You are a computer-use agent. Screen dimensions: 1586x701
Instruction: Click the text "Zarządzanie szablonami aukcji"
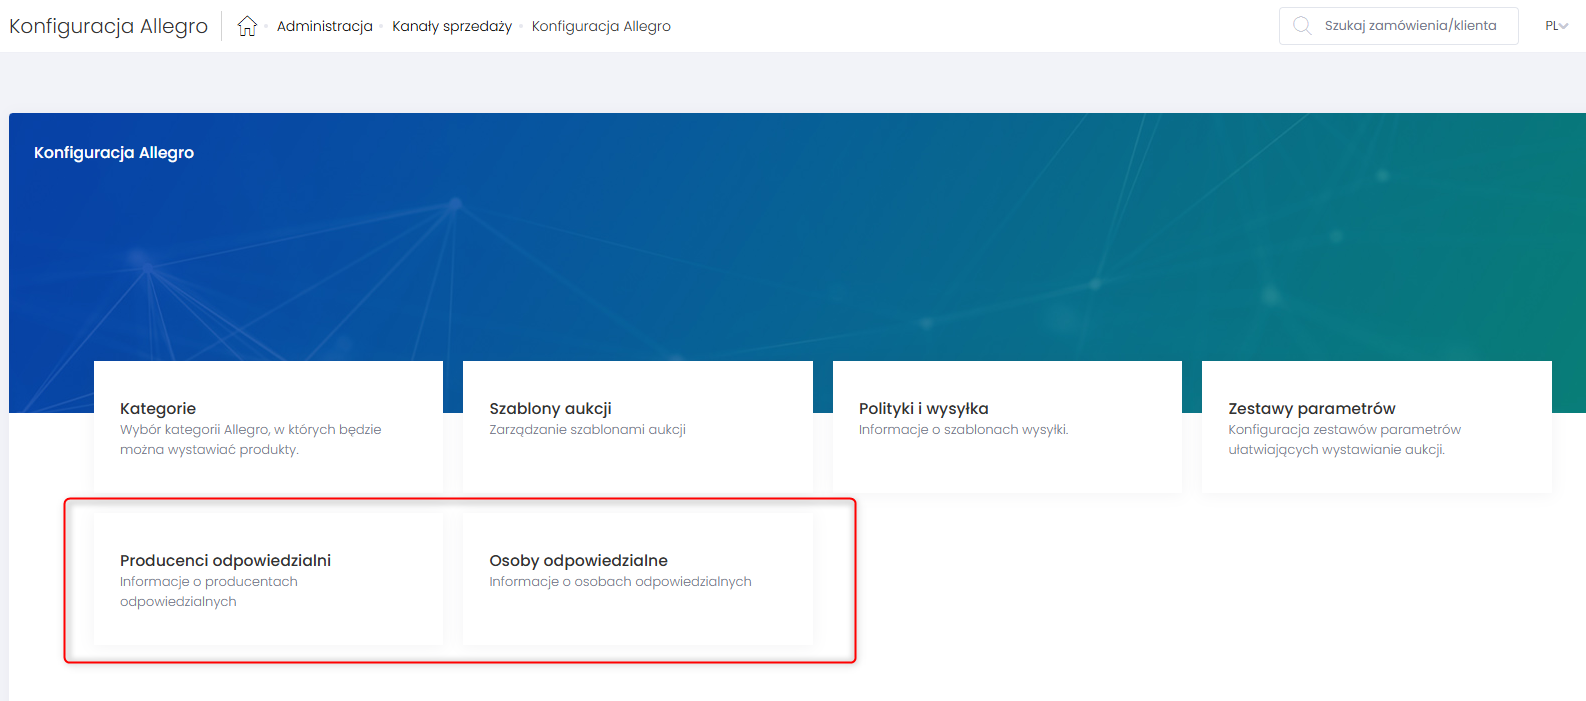tap(587, 430)
